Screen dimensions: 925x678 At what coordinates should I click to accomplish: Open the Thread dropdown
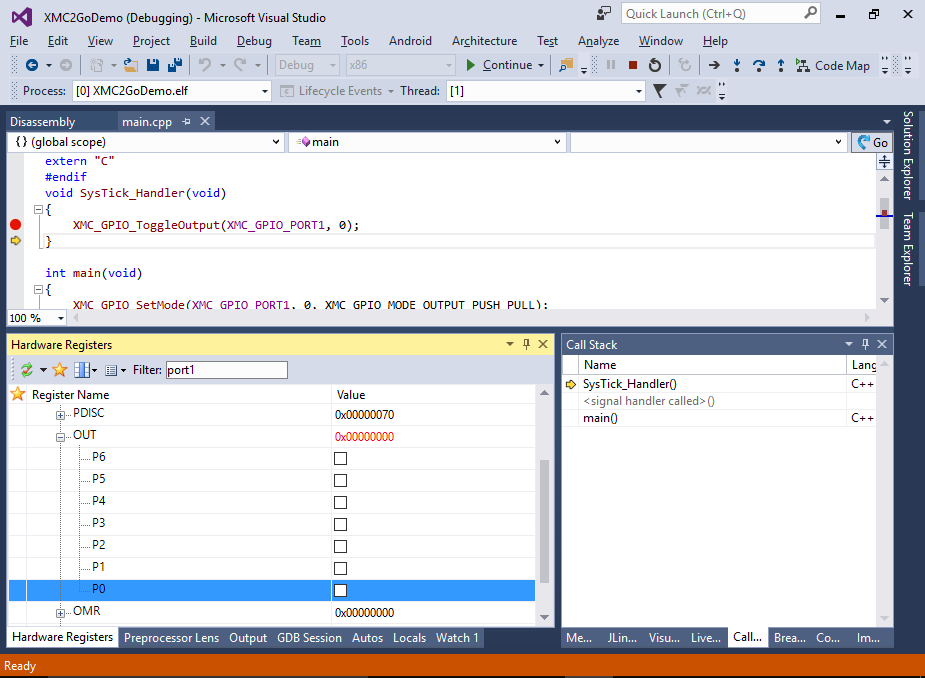(x=546, y=91)
